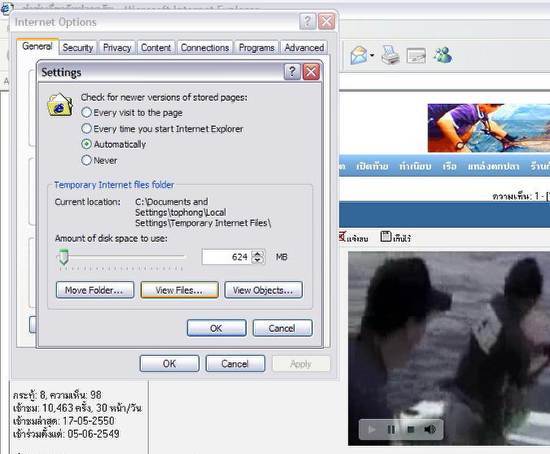
Task: Click Cancel in Internet Options dialog
Action: tap(235, 364)
